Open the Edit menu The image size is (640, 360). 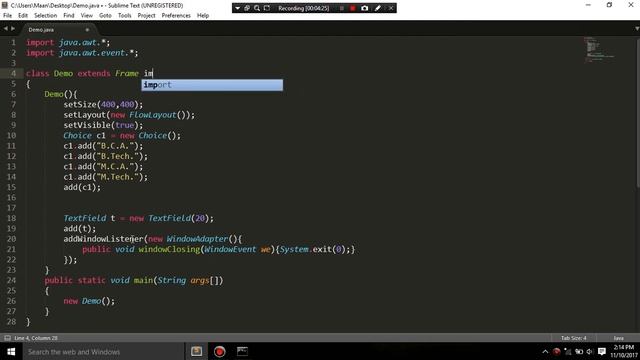click(23, 16)
